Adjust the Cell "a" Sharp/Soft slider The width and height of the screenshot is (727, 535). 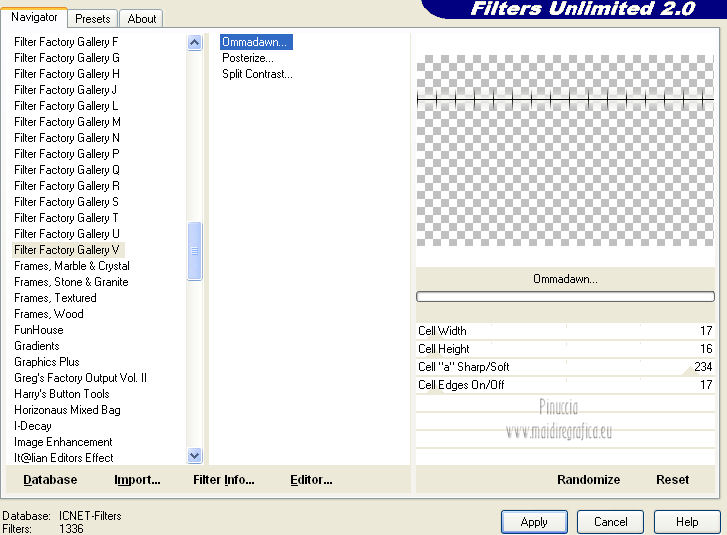tap(565, 367)
